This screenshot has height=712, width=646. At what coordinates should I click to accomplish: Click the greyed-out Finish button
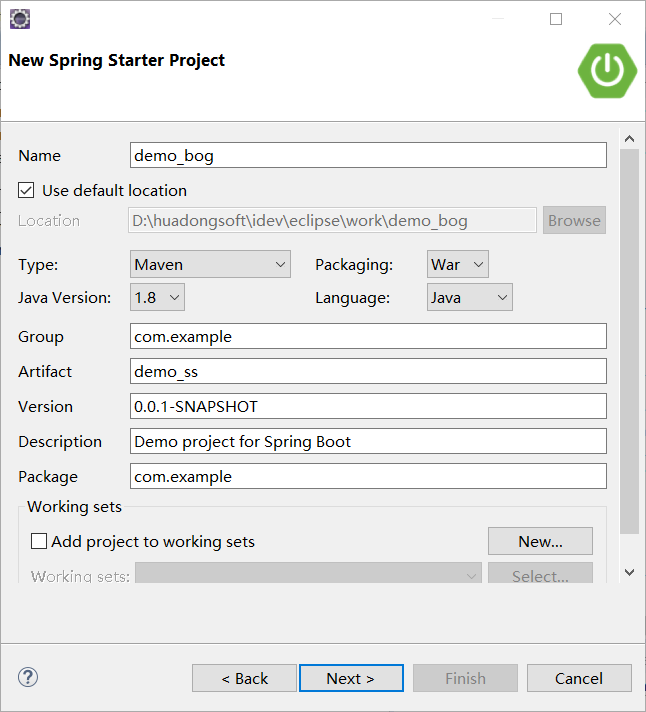pyautogui.click(x=465, y=678)
